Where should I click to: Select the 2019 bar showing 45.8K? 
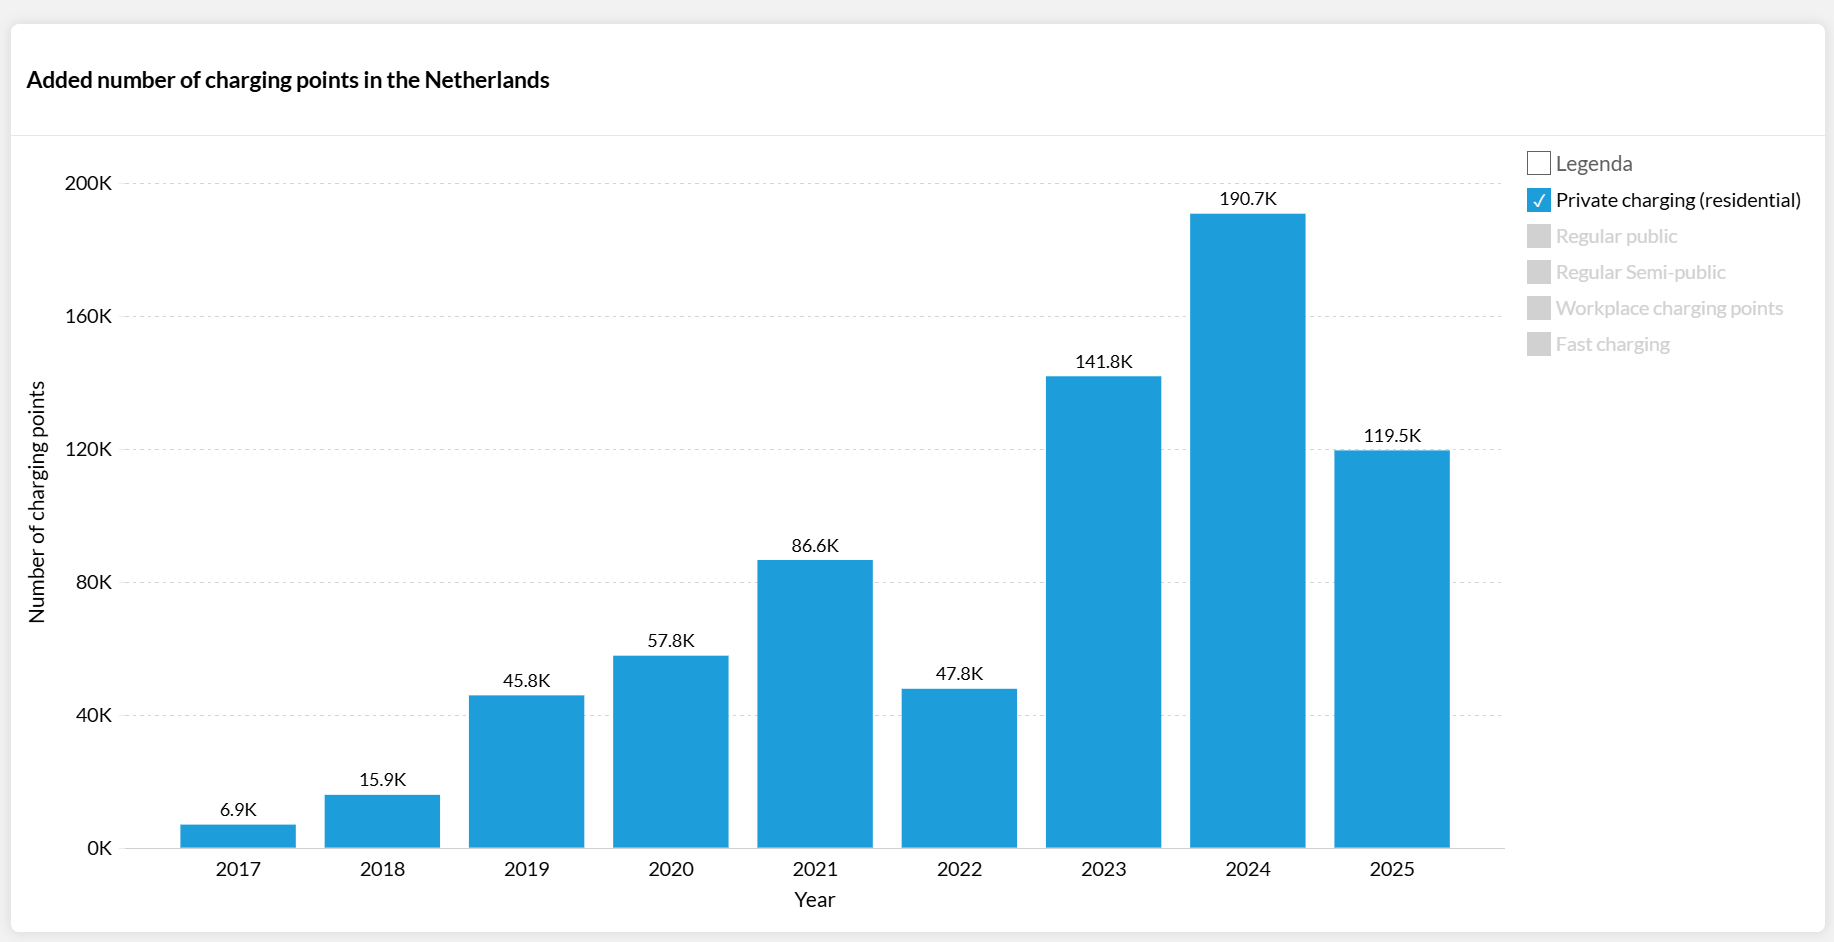pos(526,771)
